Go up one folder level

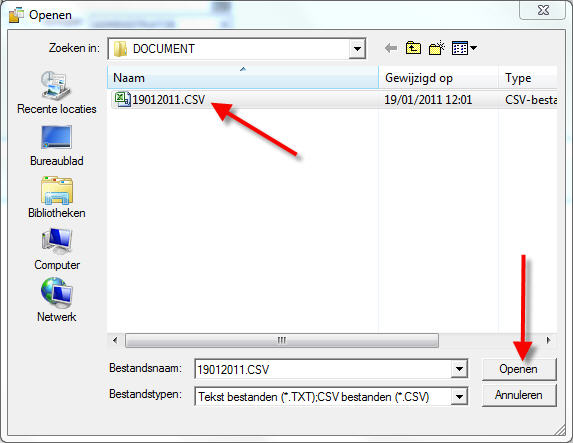(413, 48)
